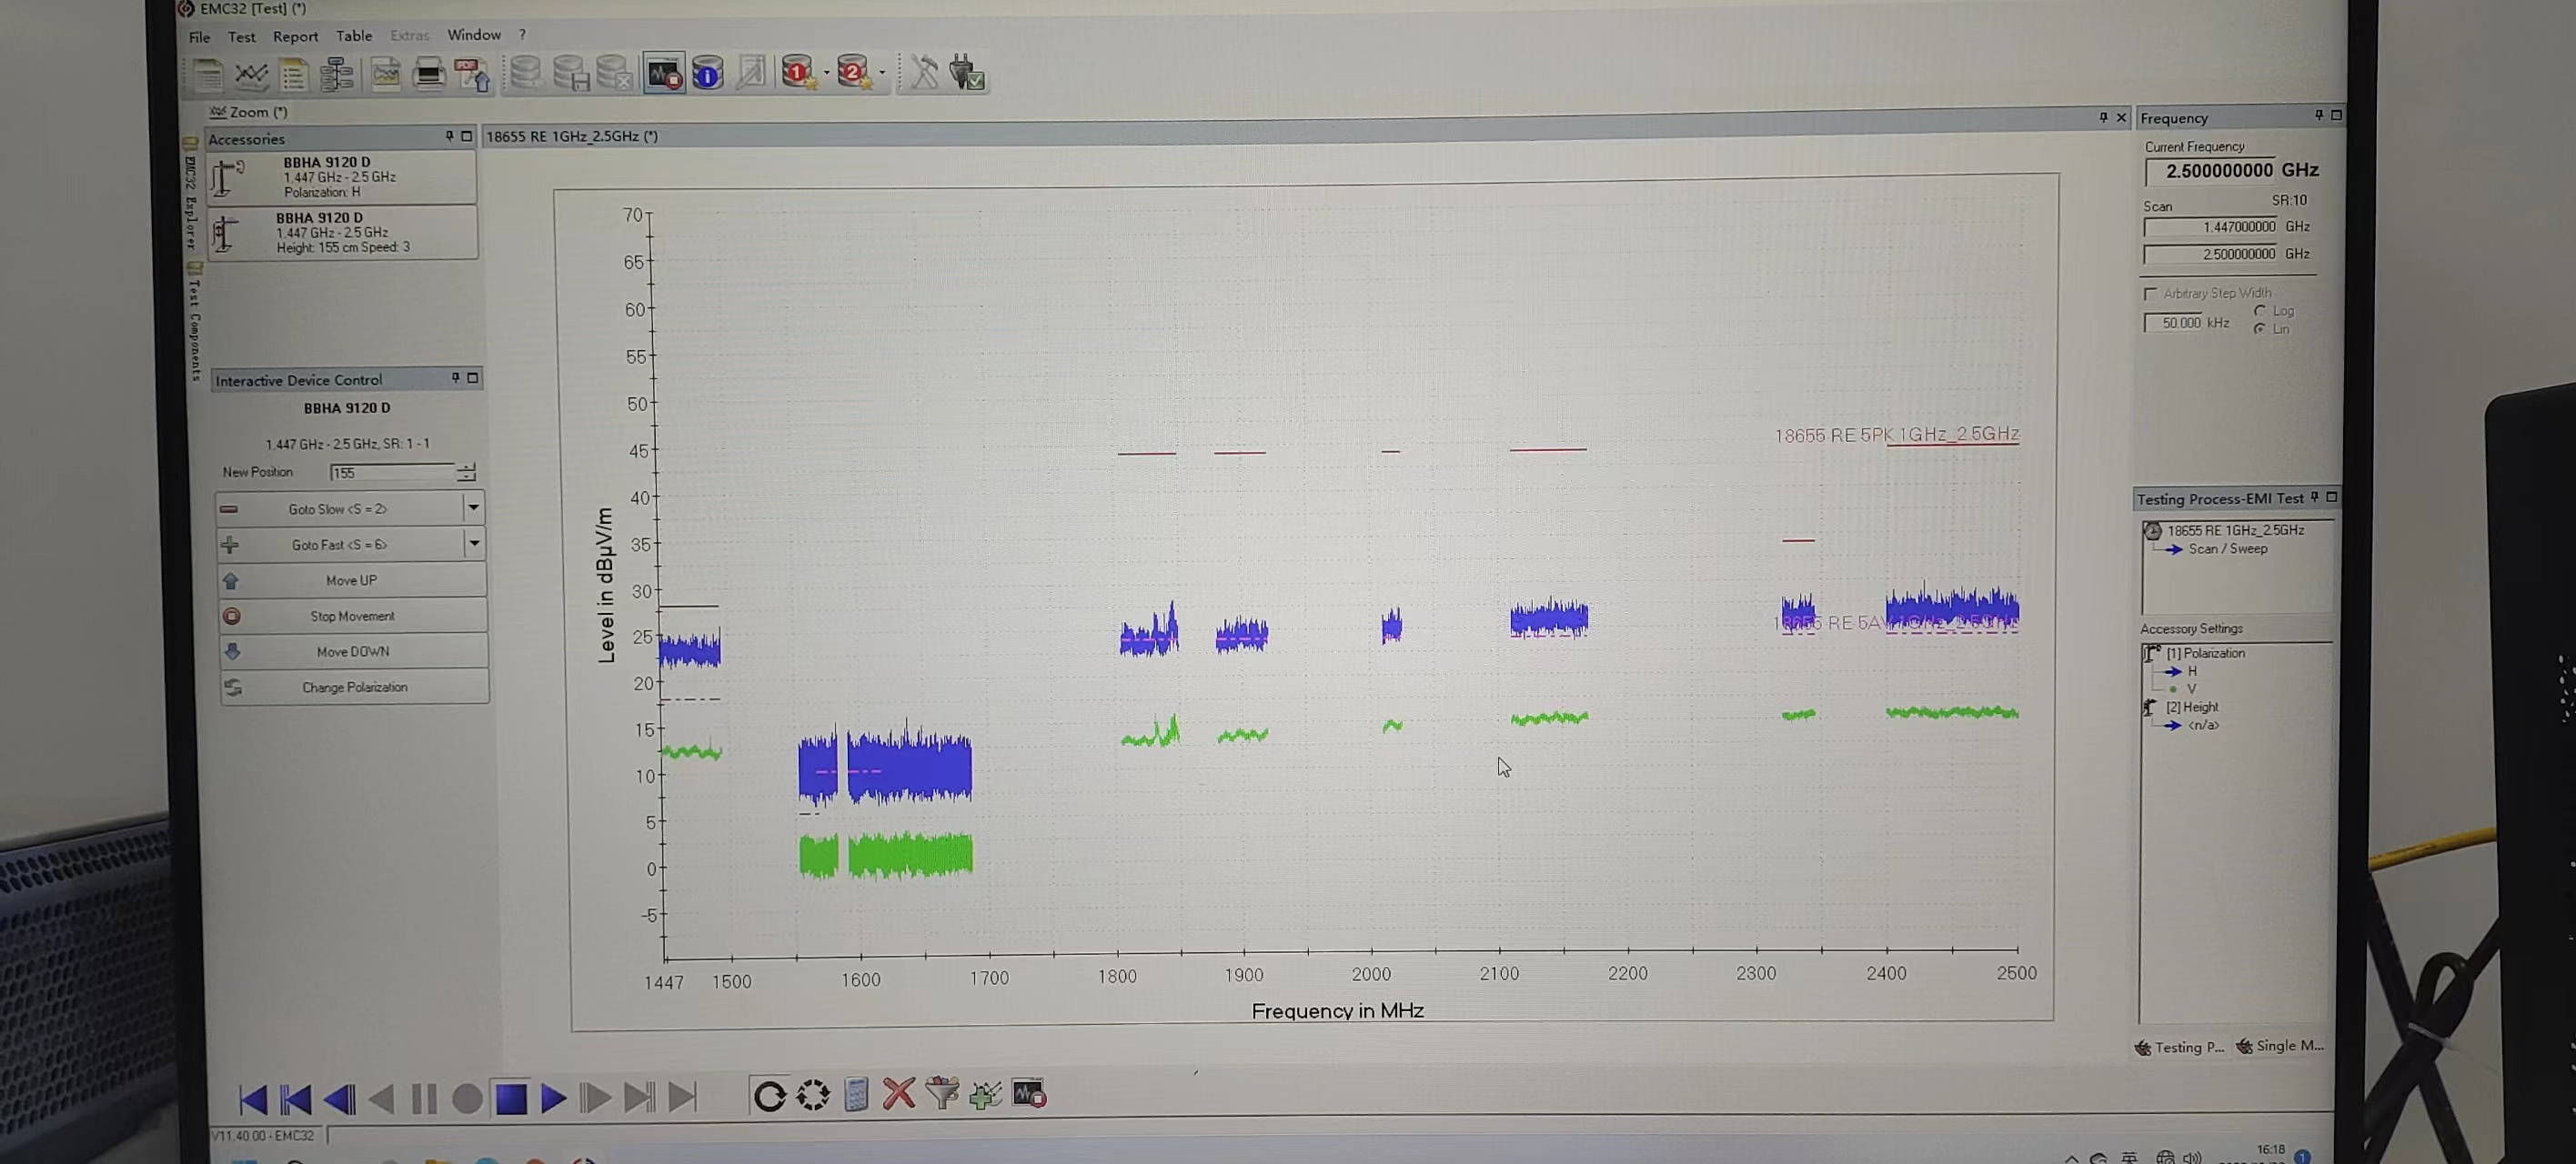Screen dimensions: 2576x1164
Task: Open the Report menu
Action: (295, 37)
